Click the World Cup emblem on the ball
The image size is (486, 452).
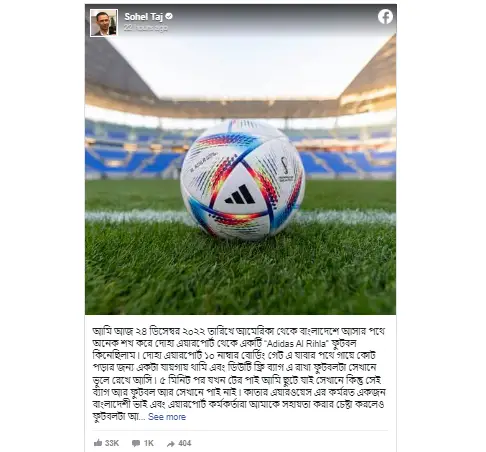point(285,169)
